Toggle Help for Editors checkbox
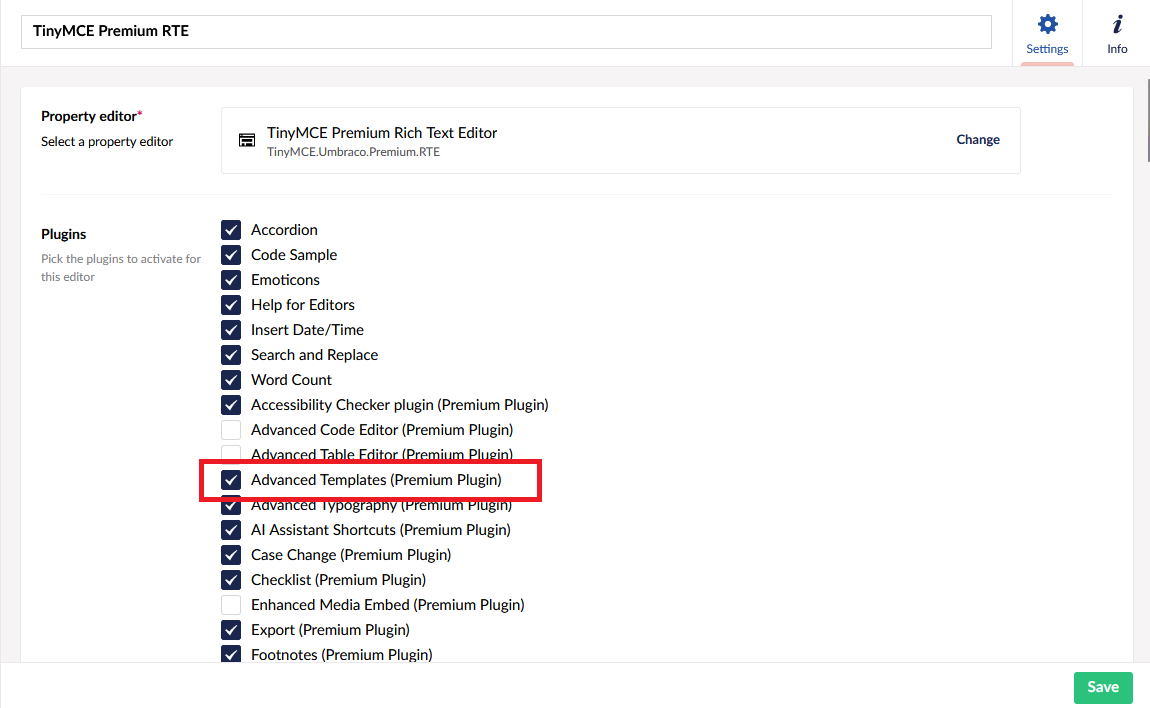This screenshot has width=1150, height=708. [x=231, y=305]
